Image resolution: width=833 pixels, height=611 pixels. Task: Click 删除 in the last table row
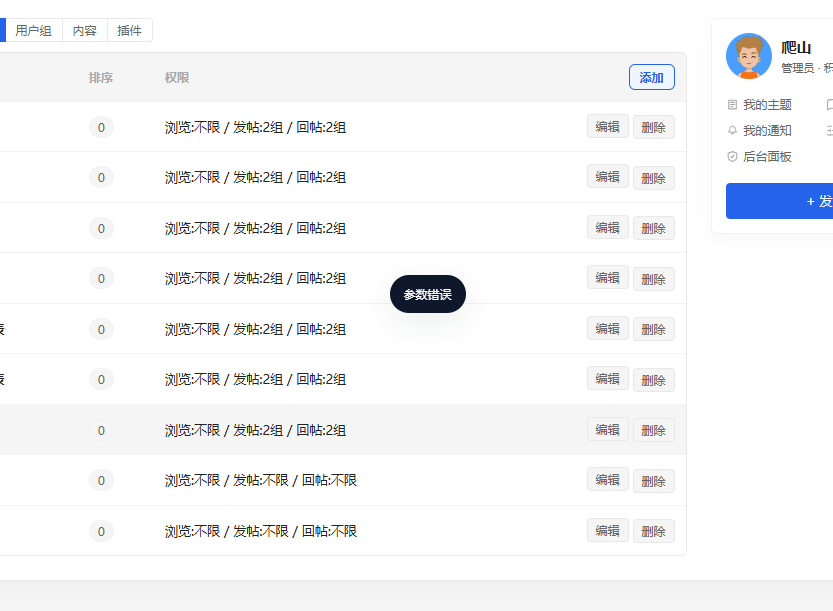(x=654, y=531)
